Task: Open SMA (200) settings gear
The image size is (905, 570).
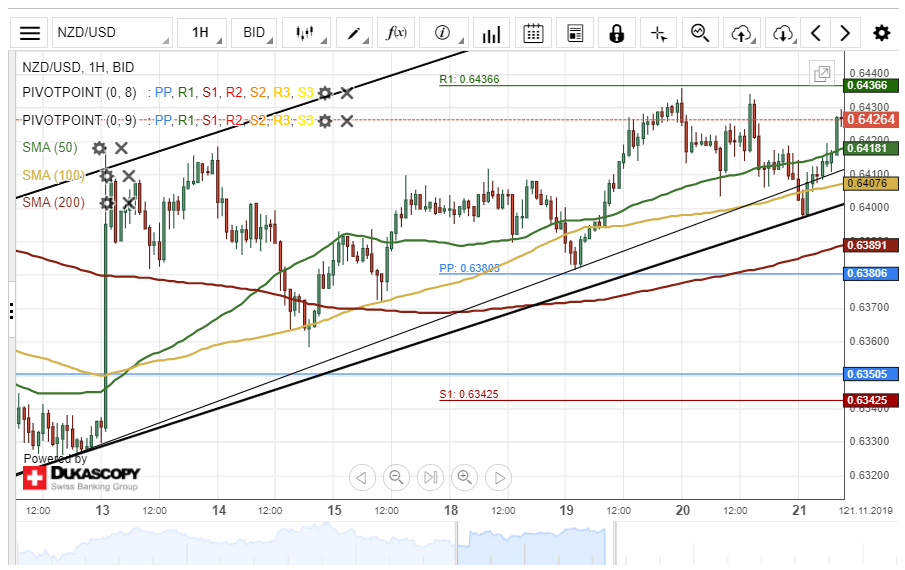Action: tap(107, 203)
